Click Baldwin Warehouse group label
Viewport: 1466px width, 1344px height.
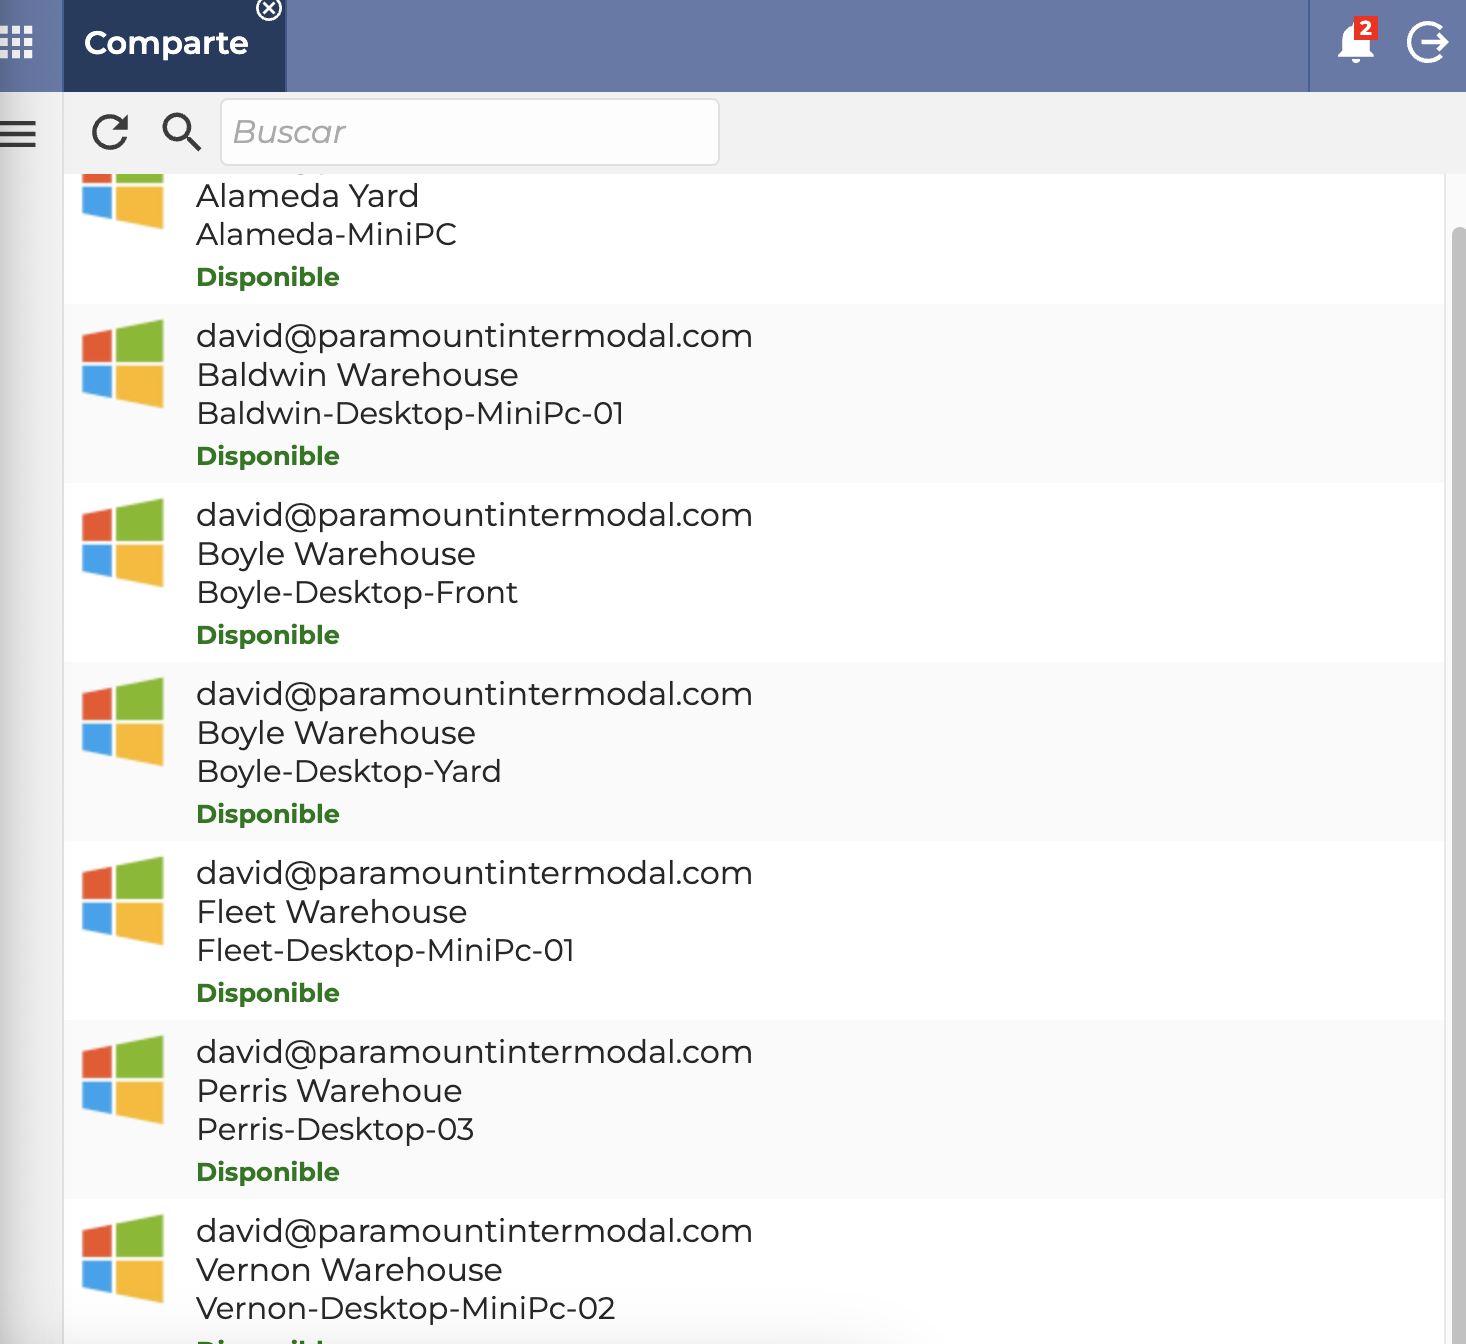pos(357,375)
